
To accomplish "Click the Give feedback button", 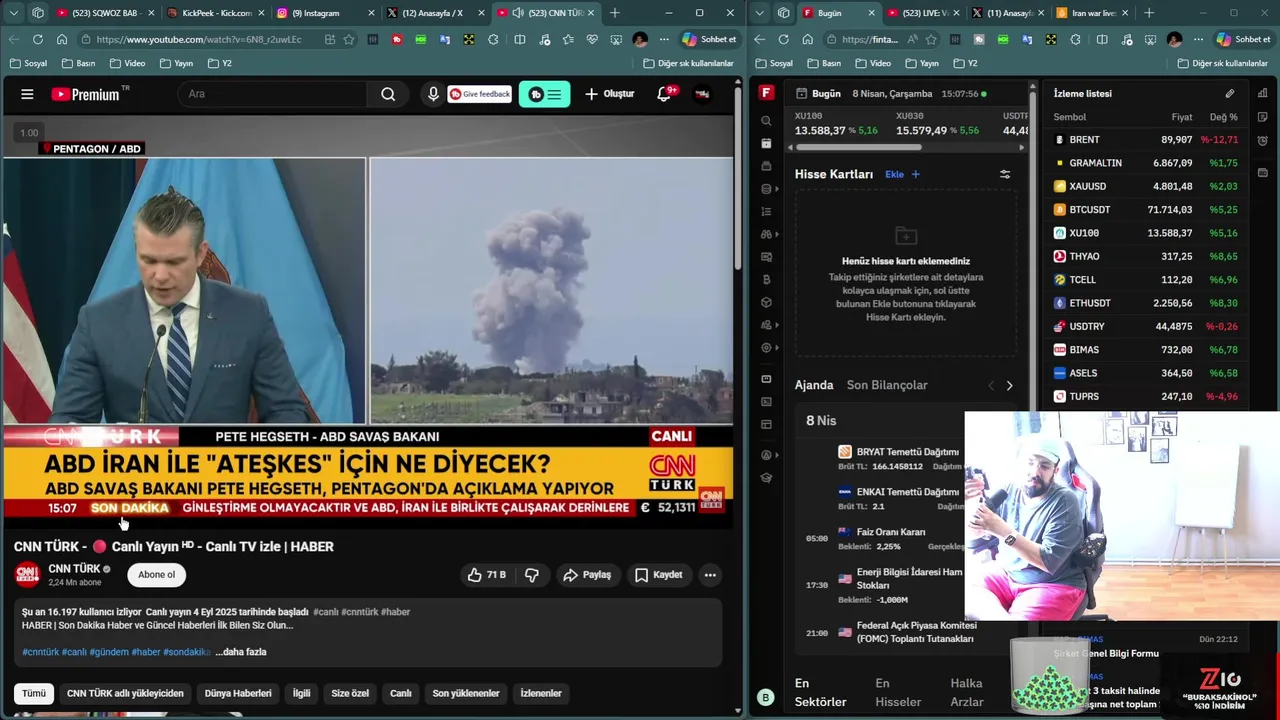I will coord(480,94).
